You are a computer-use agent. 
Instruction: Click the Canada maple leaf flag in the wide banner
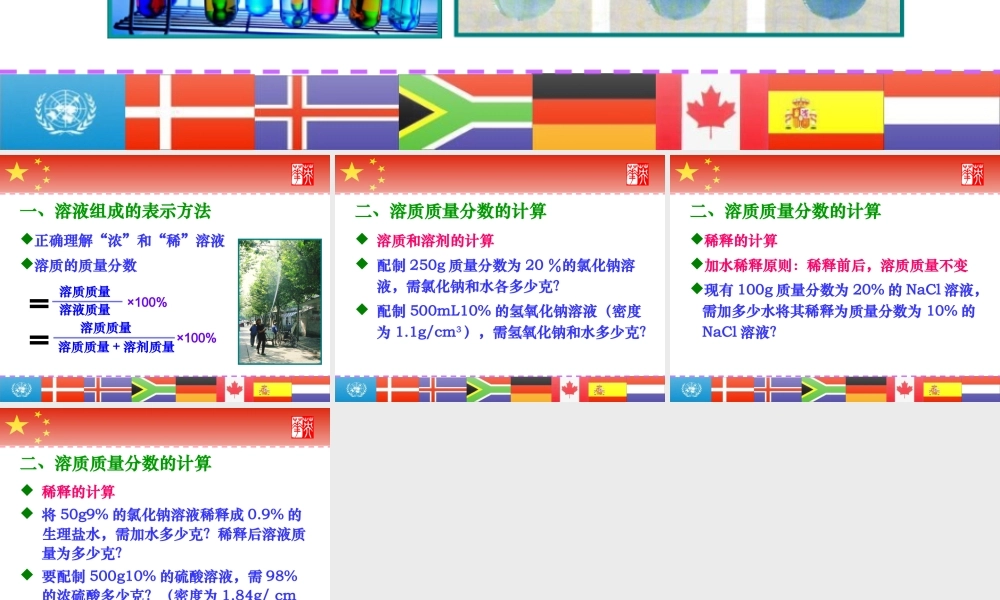tap(711, 112)
